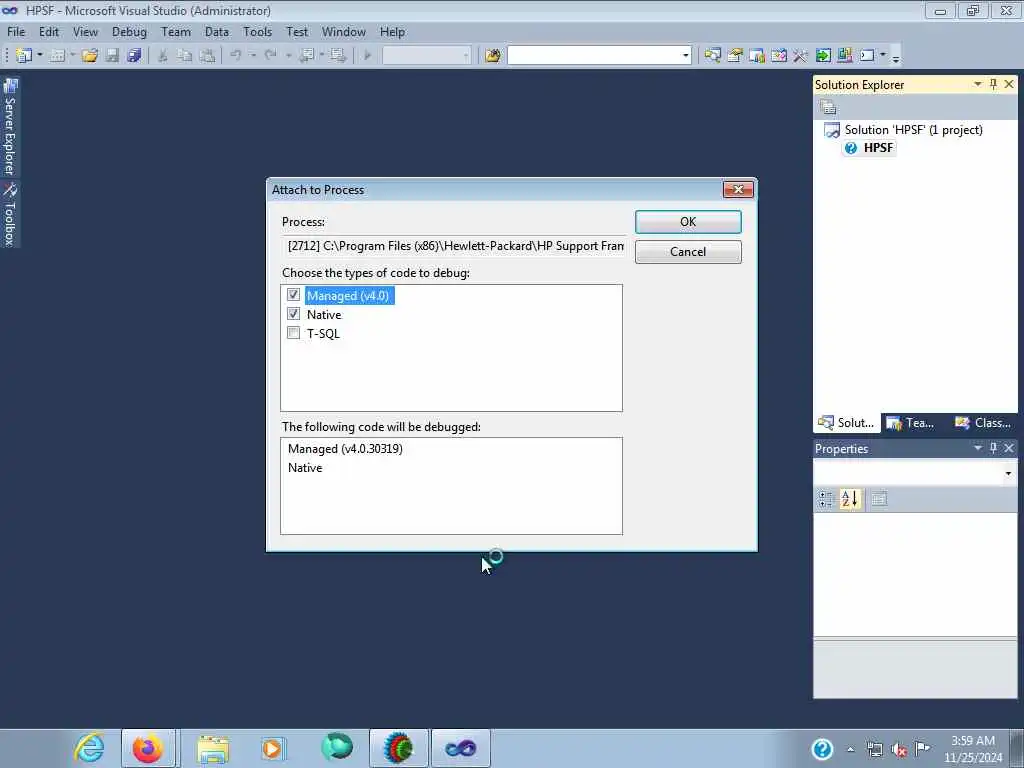Open Properties panel window position dropdown

coord(978,448)
